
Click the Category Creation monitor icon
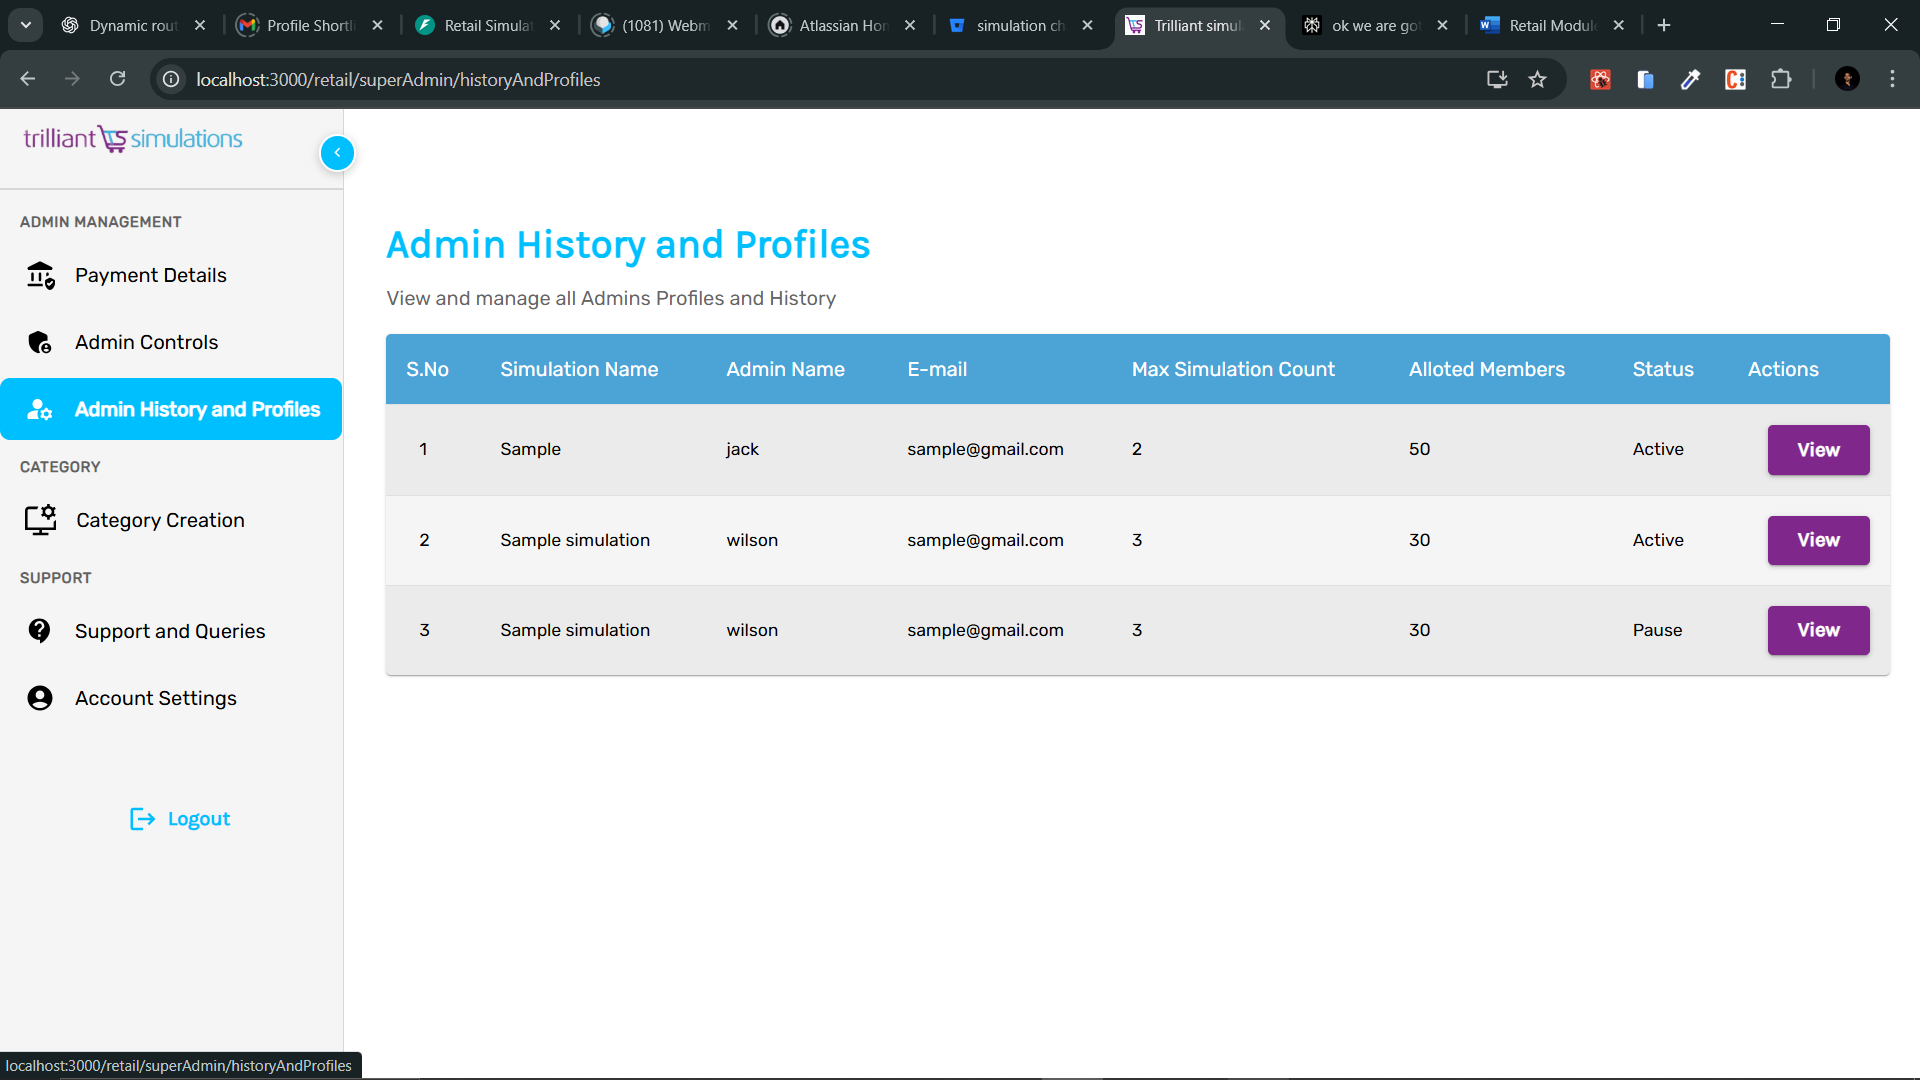pos(40,520)
